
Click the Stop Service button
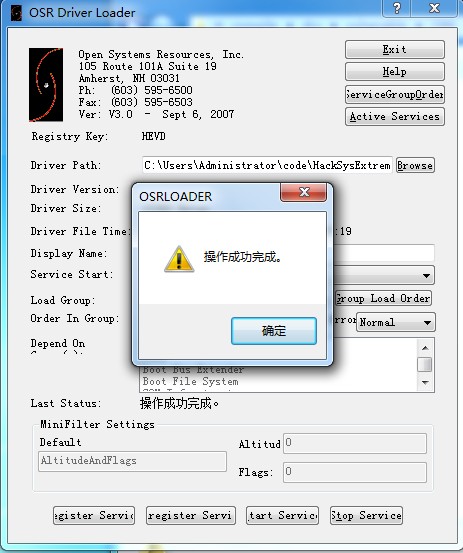[366, 516]
